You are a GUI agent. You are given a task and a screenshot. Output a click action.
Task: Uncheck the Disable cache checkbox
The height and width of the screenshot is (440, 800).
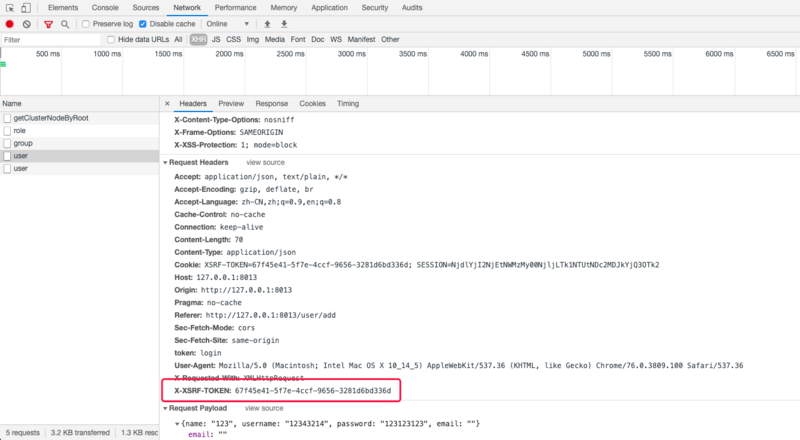(143, 24)
